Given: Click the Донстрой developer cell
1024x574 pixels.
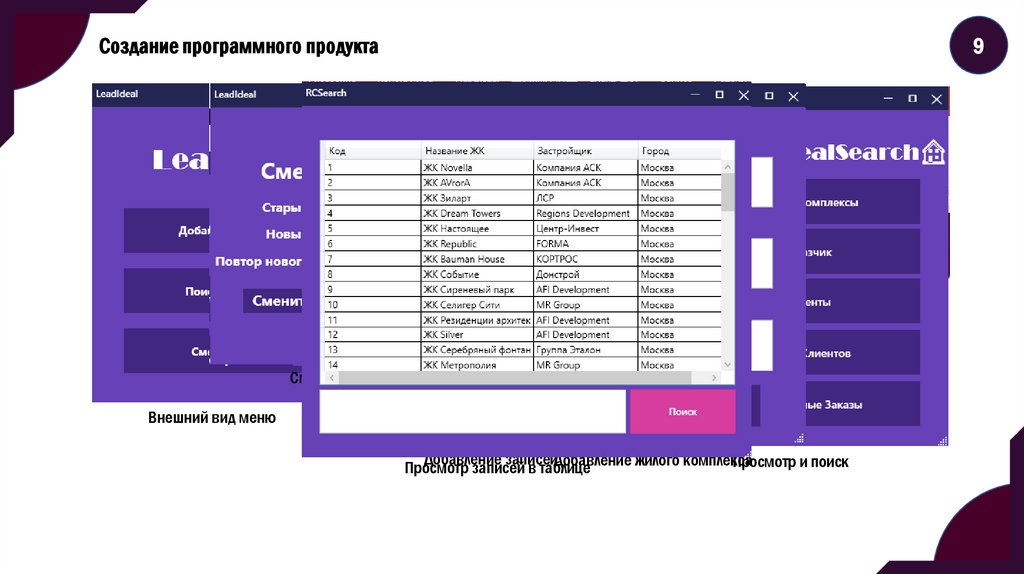Looking at the screenshot, I should pyautogui.click(x=586, y=274).
